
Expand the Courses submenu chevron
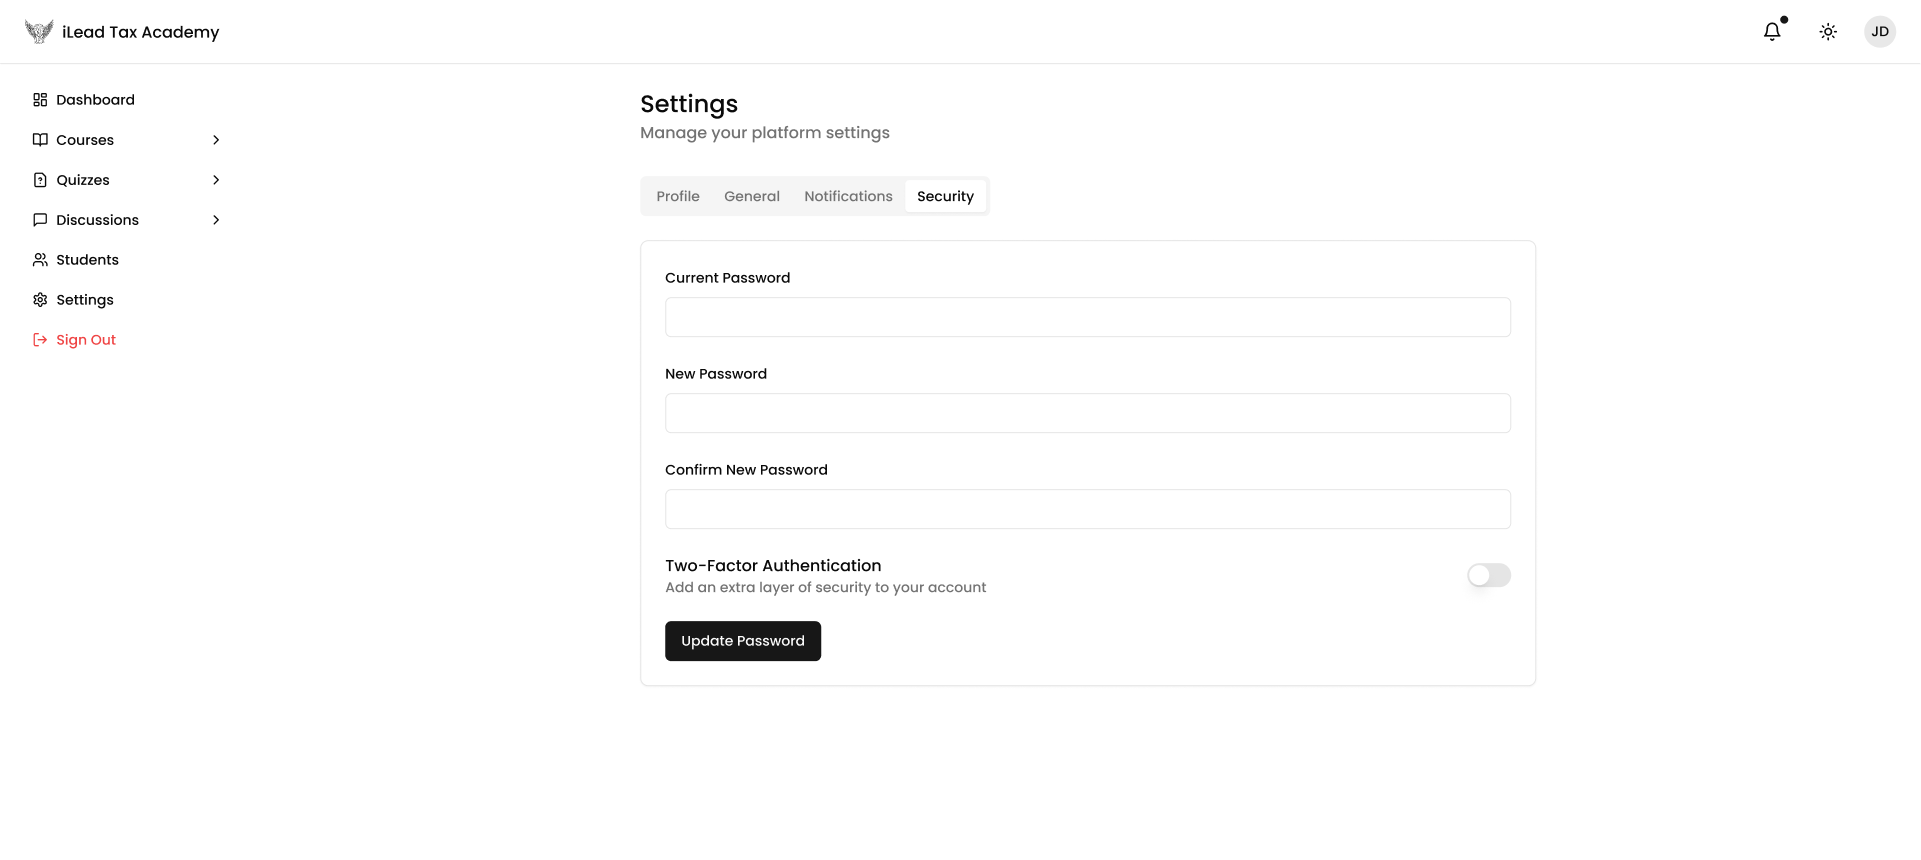pos(216,140)
